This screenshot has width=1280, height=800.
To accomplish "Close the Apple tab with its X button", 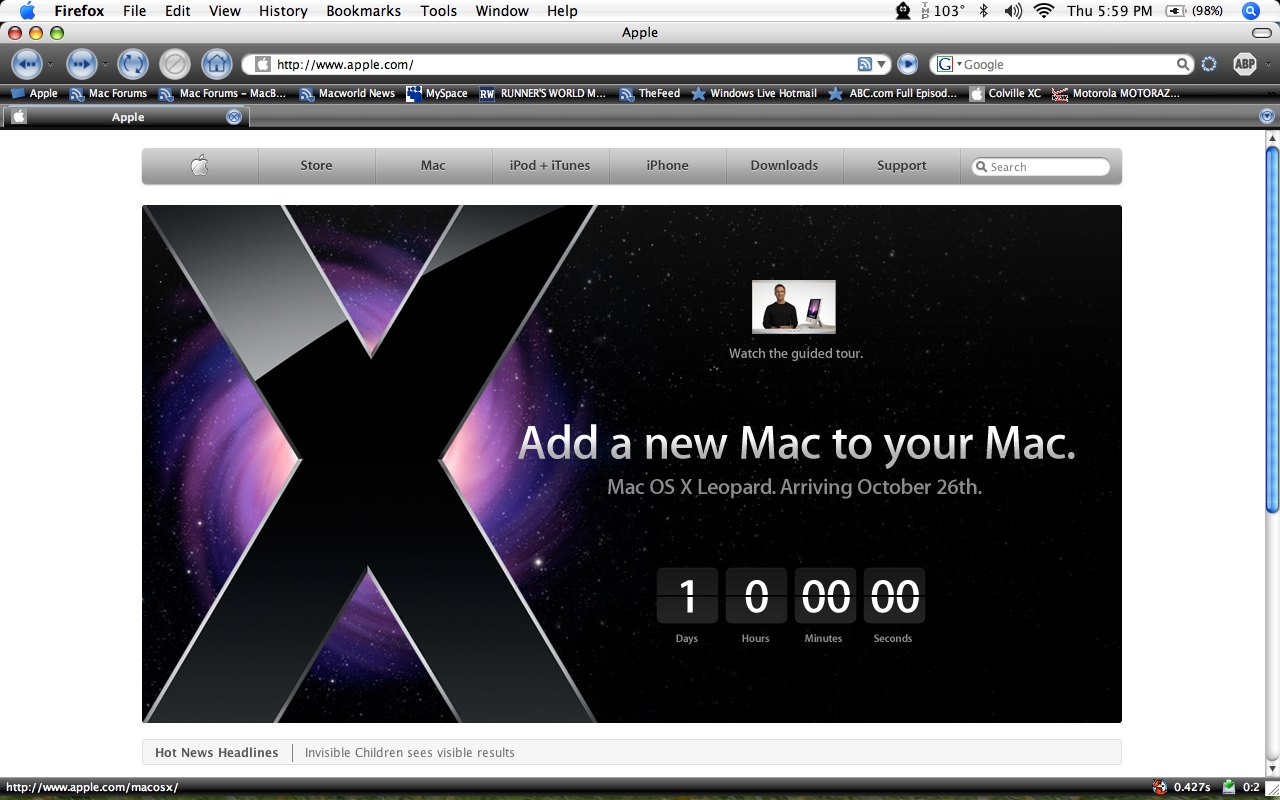I will [234, 117].
